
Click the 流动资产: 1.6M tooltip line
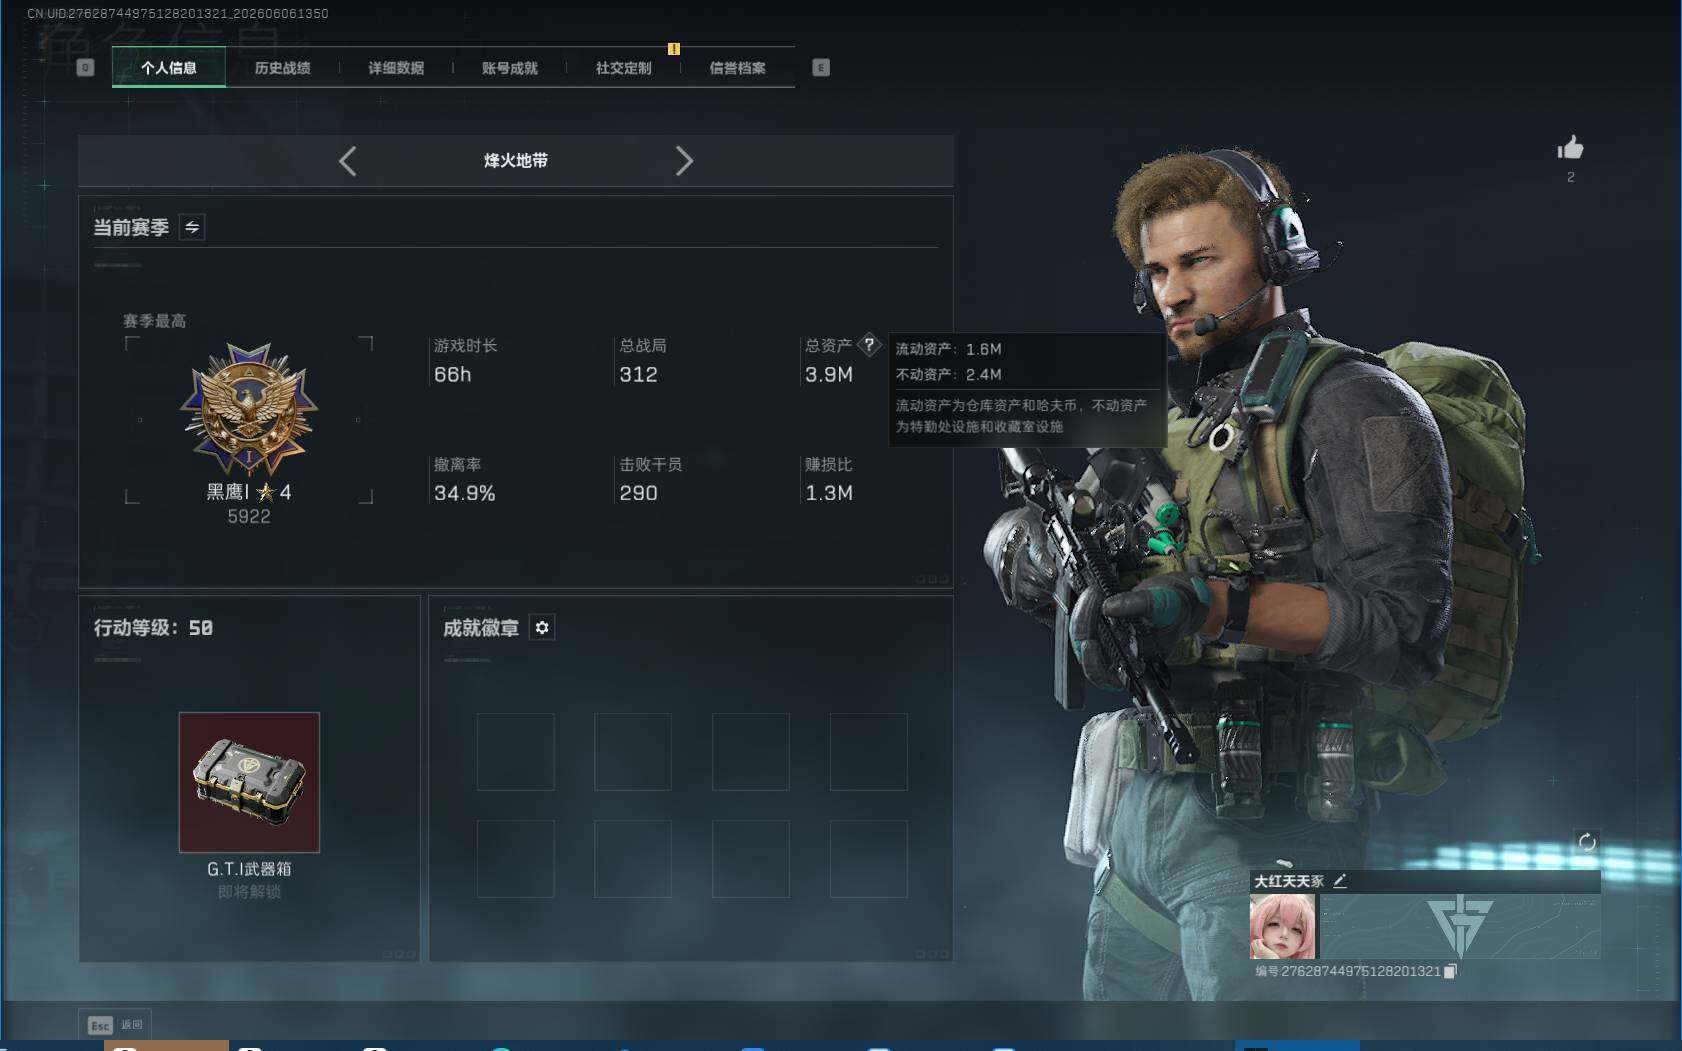[x=948, y=349]
